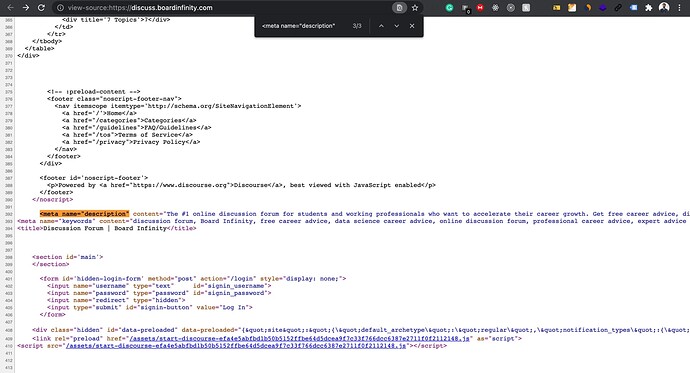Open the light gray square extension icon
The image size is (690, 373).
(x=526, y=7)
